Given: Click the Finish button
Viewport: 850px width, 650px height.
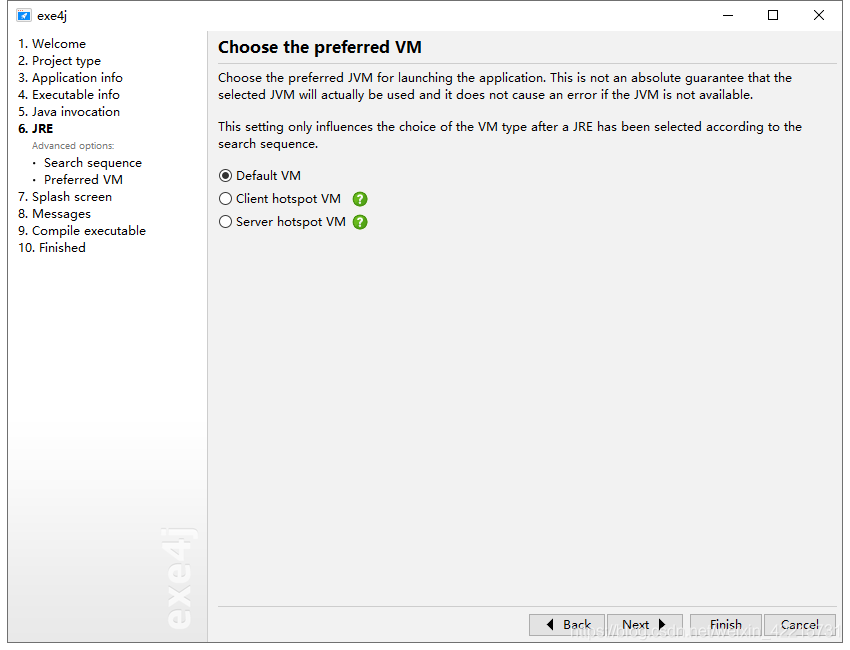Looking at the screenshot, I should (726, 625).
